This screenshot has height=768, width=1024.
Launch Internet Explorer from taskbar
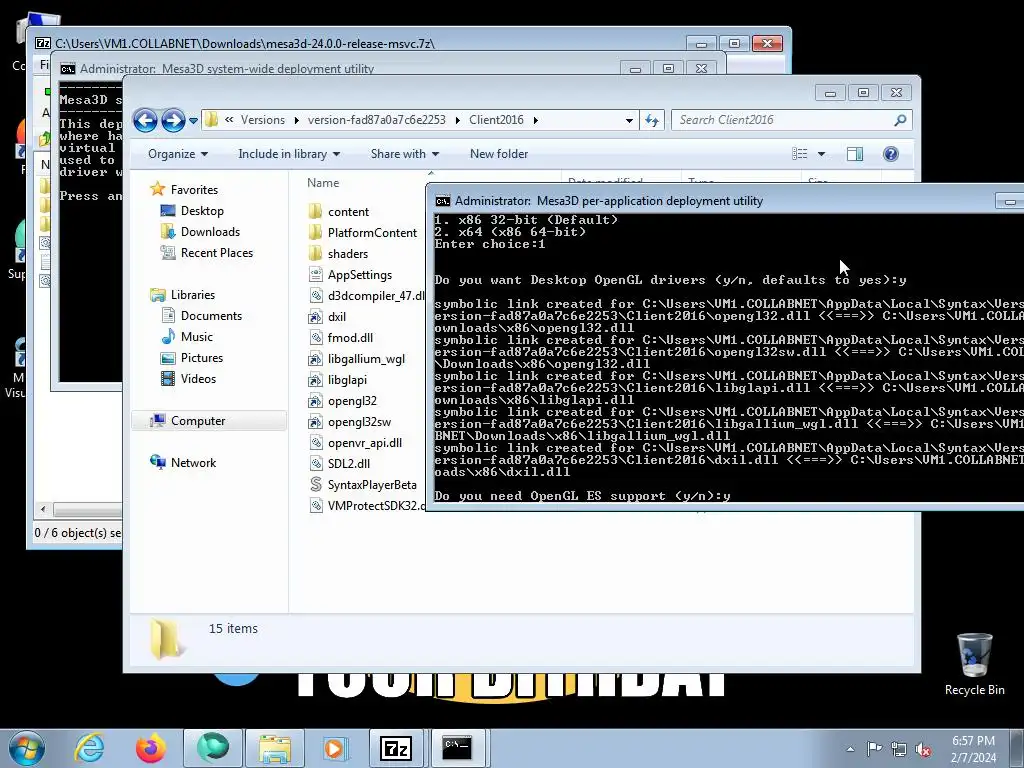pos(89,748)
